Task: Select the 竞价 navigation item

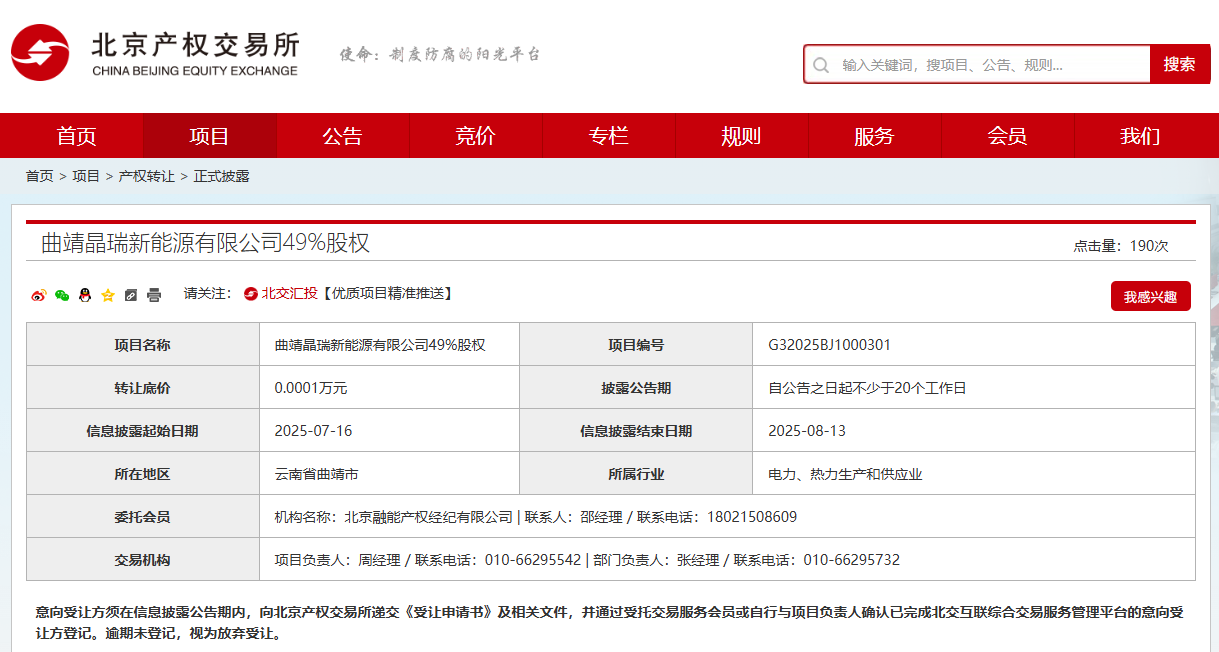Action: coord(476,136)
